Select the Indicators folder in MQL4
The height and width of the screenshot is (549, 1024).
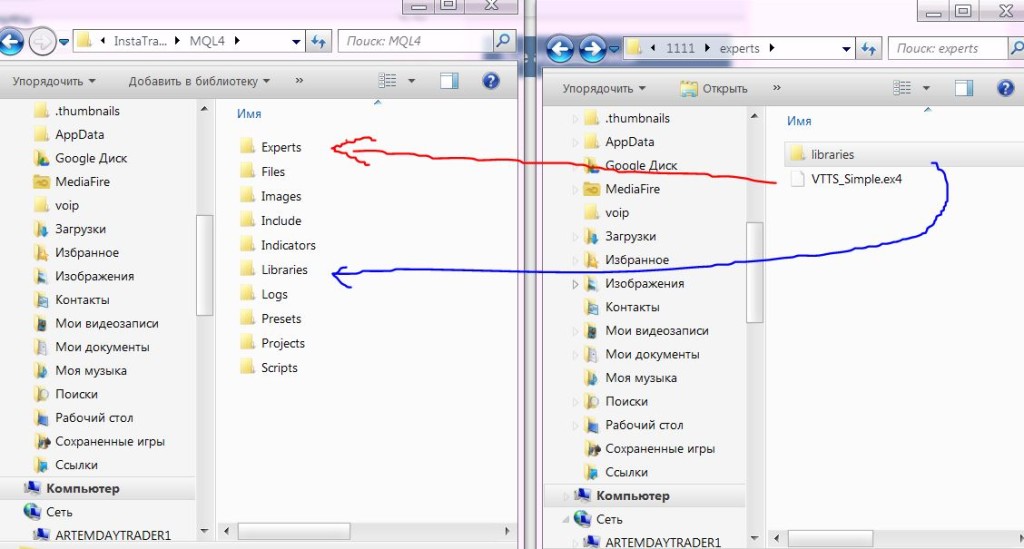coord(278,245)
